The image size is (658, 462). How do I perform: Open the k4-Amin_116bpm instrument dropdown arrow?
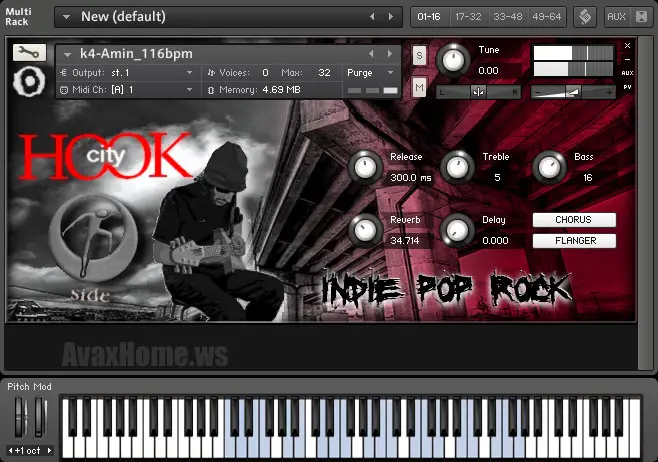67,54
